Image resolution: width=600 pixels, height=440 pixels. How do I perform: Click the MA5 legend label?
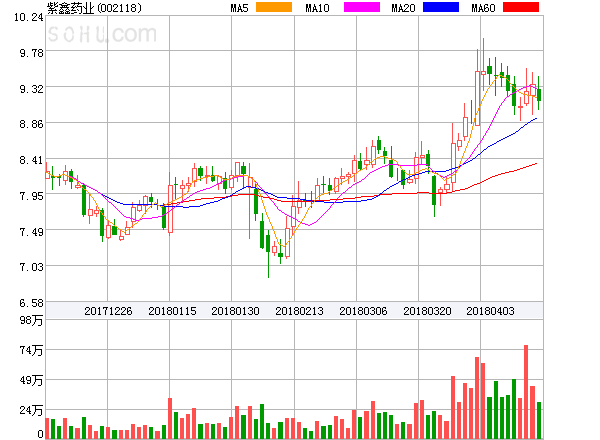240,8
